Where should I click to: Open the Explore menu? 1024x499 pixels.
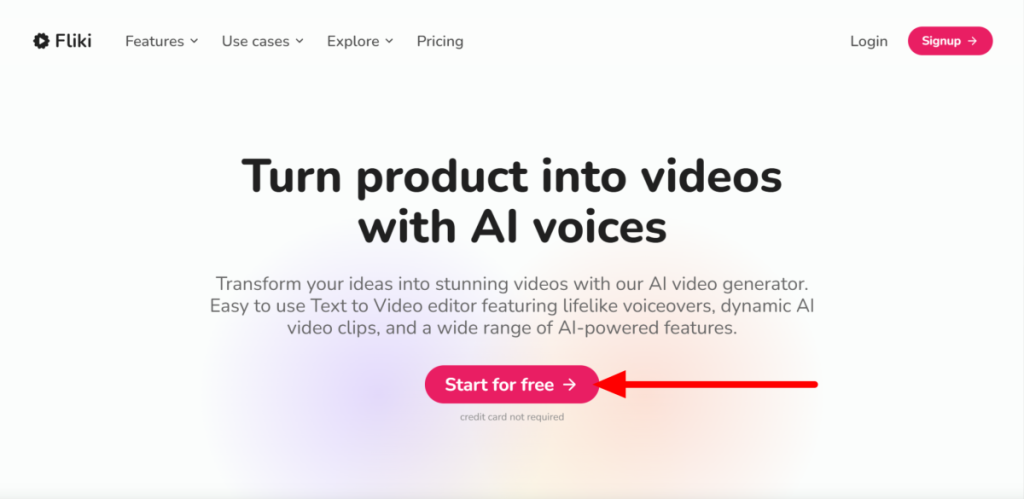[x=353, y=41]
